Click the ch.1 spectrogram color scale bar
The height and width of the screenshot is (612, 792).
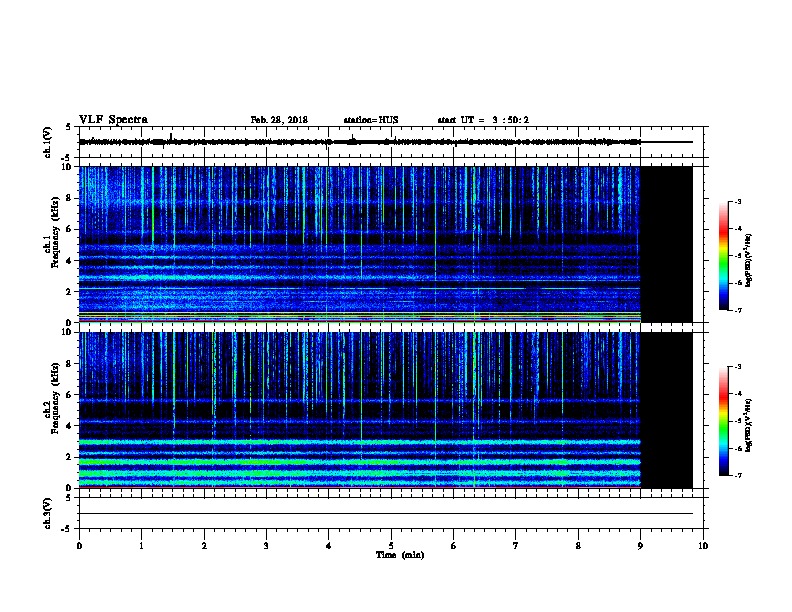click(x=723, y=256)
